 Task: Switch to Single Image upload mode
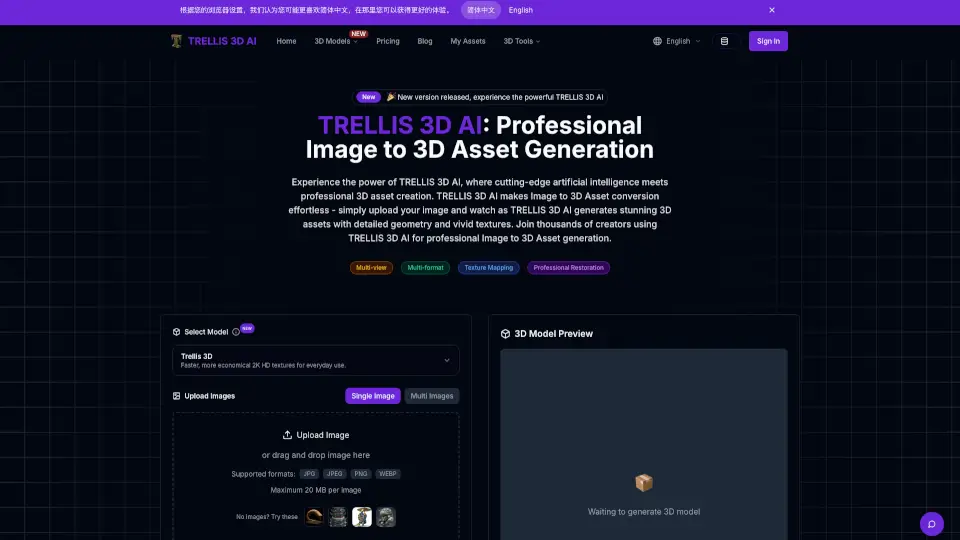(x=373, y=396)
